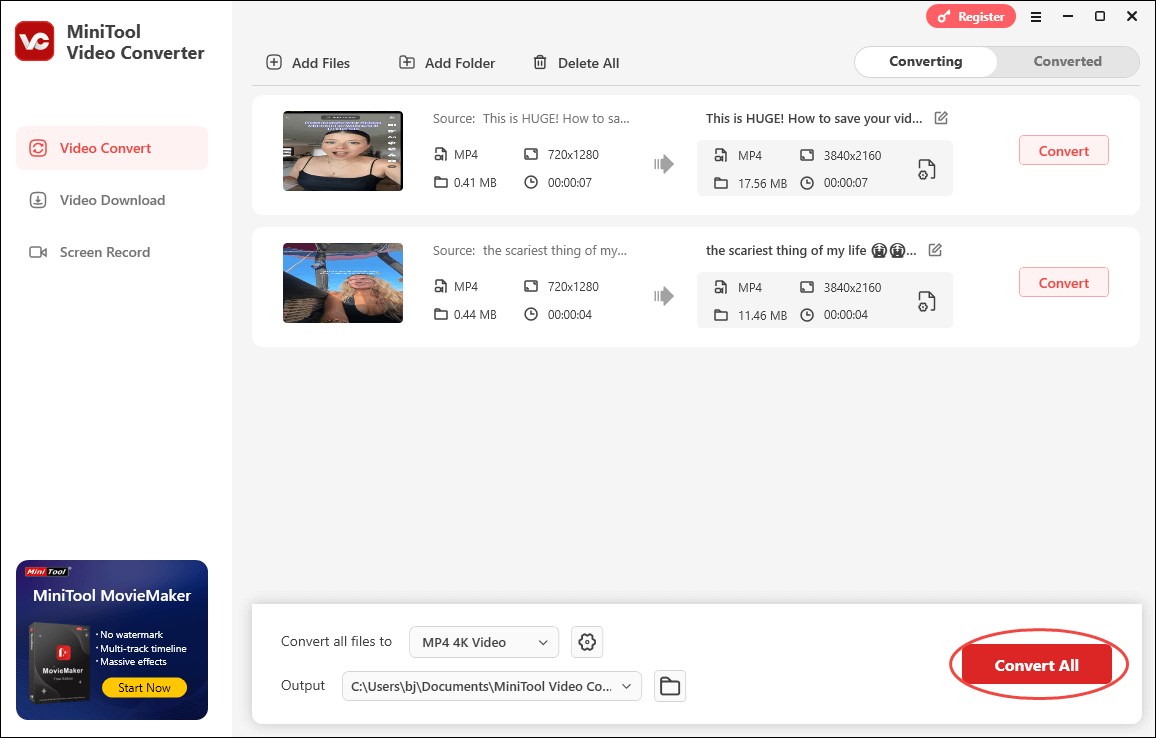Click second video's '720x1280' source resolution
This screenshot has height=738, width=1156.
(x=573, y=286)
